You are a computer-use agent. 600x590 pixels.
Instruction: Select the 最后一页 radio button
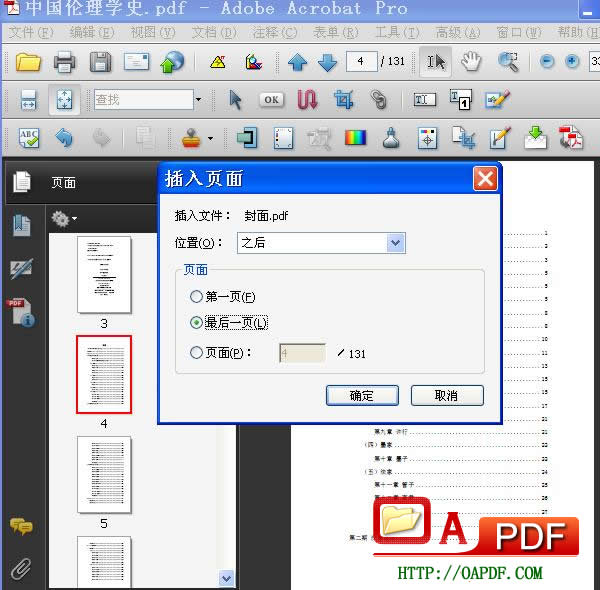click(x=196, y=323)
